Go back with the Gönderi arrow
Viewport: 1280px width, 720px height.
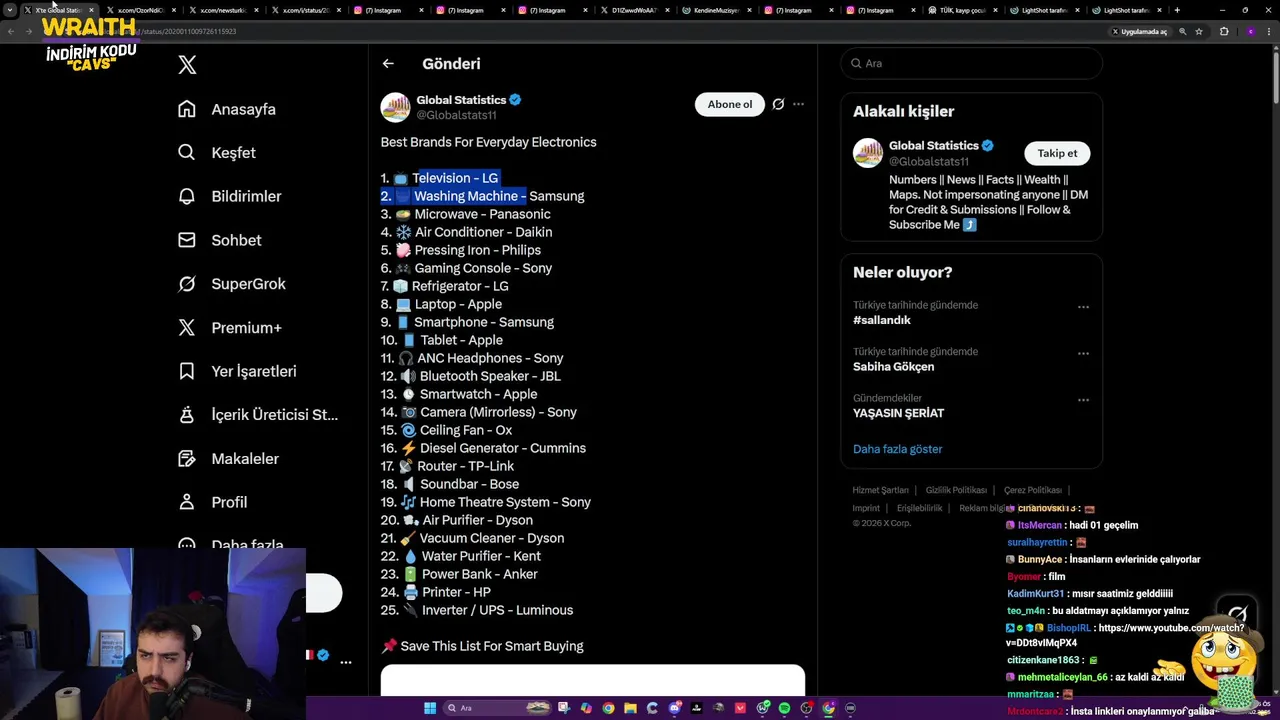(388, 63)
